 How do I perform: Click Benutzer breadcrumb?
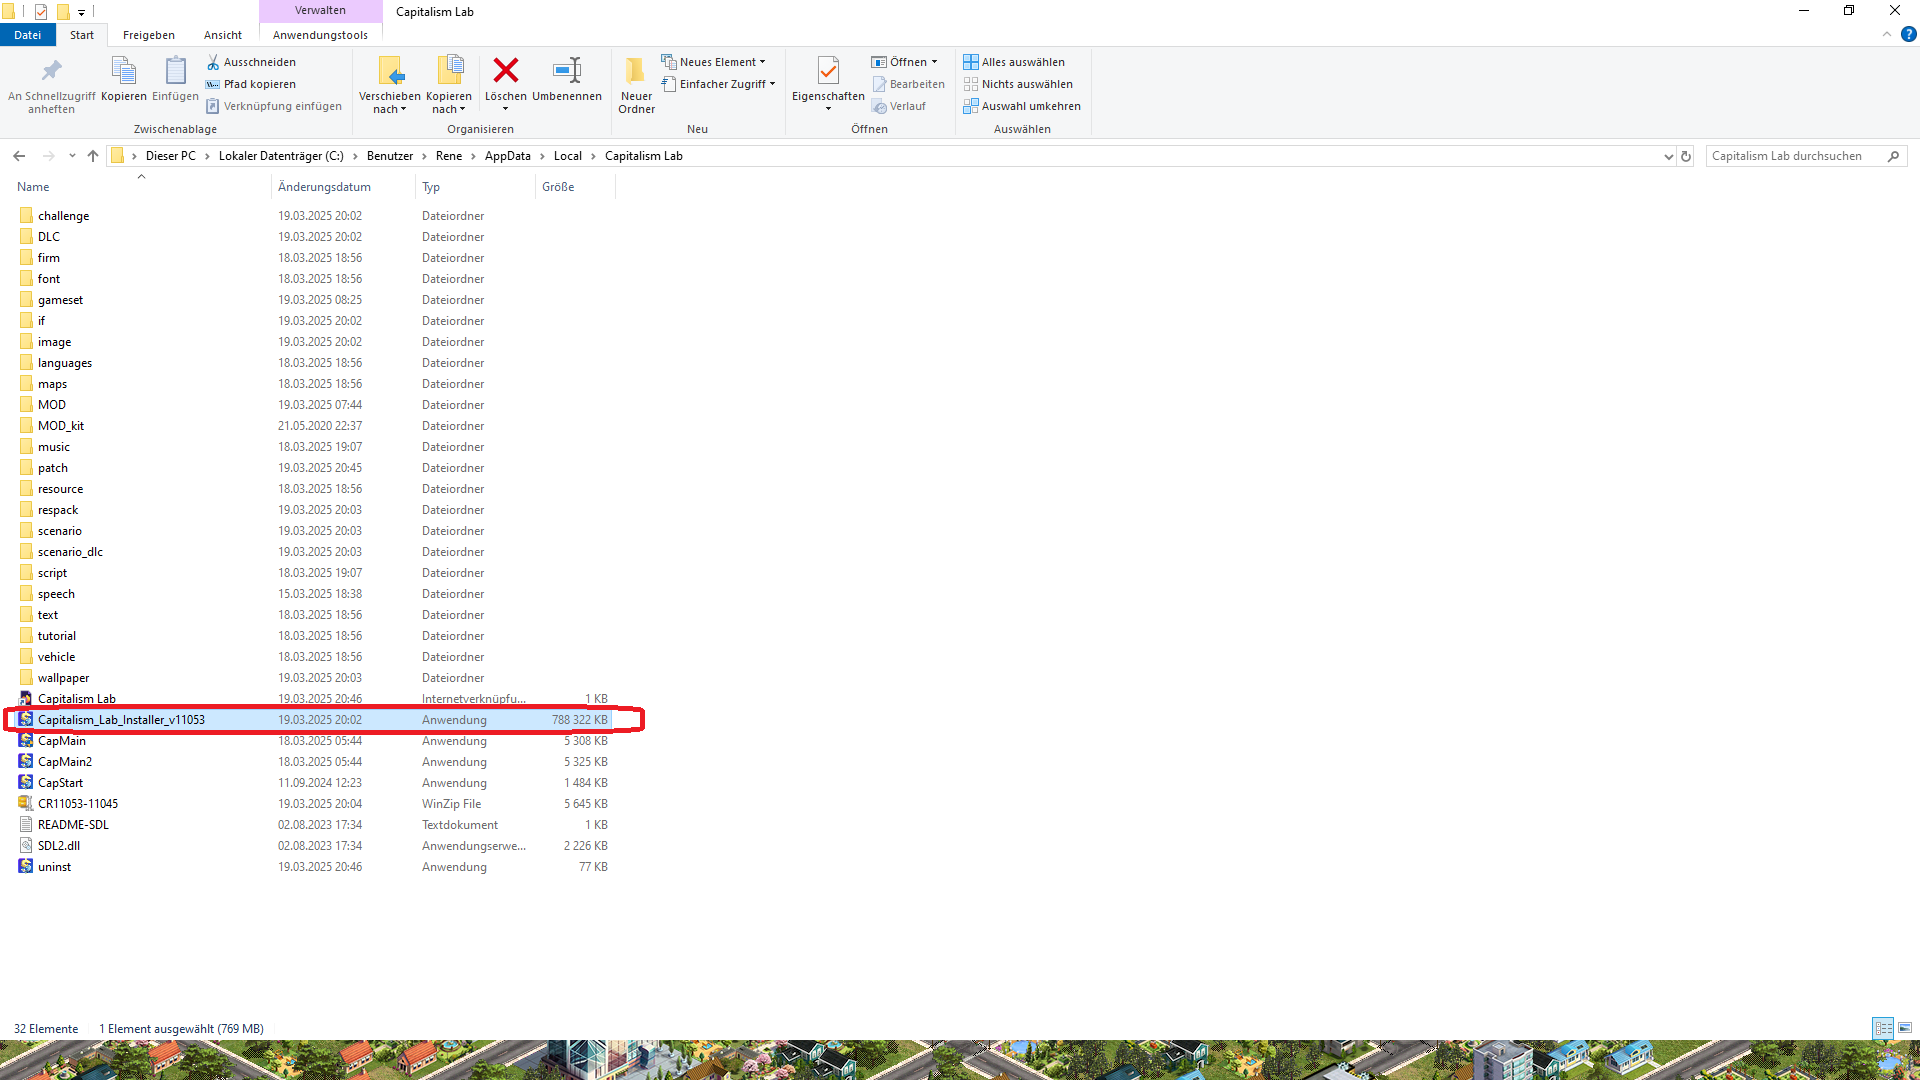pos(390,156)
